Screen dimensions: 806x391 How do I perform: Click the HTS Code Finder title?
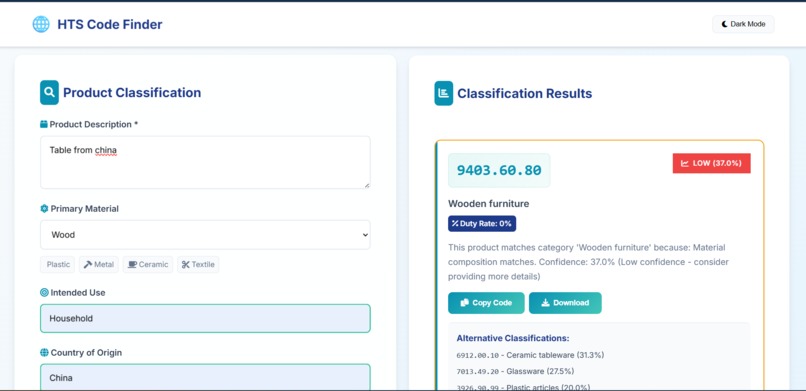click(109, 24)
